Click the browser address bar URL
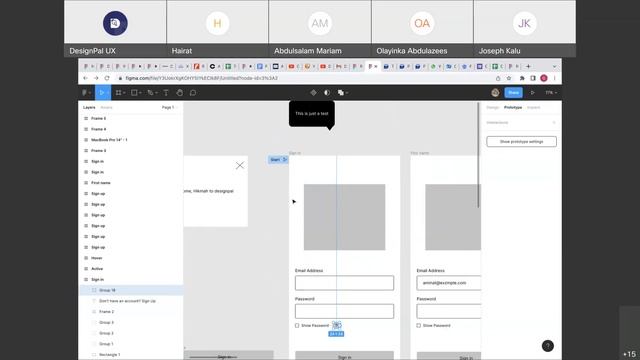Viewport: 640px width, 360px height. 201,78
